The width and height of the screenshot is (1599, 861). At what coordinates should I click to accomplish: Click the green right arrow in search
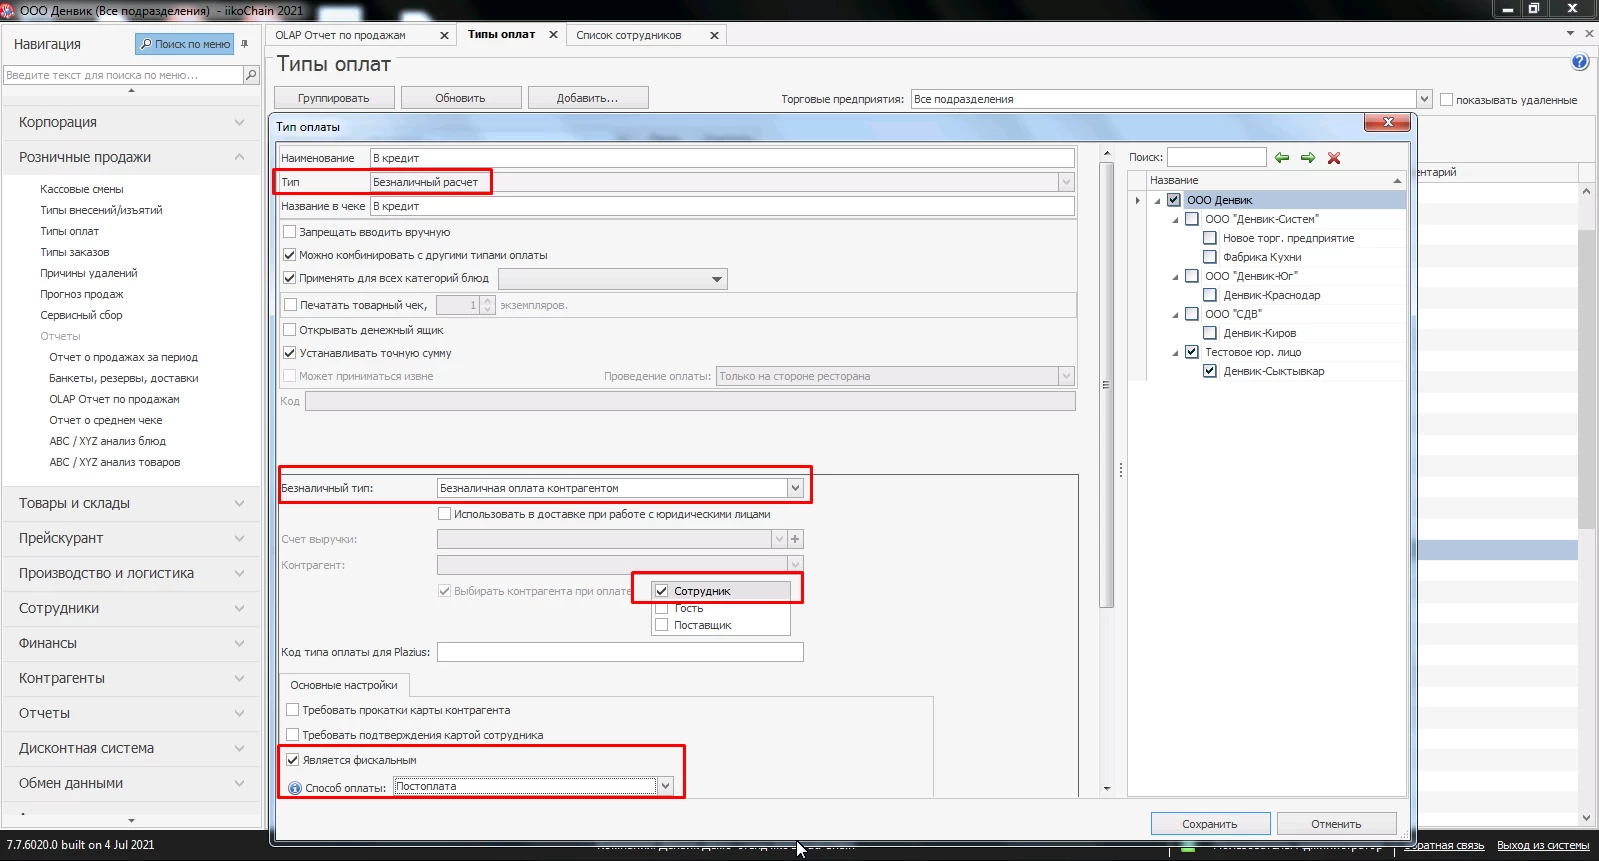click(x=1308, y=158)
